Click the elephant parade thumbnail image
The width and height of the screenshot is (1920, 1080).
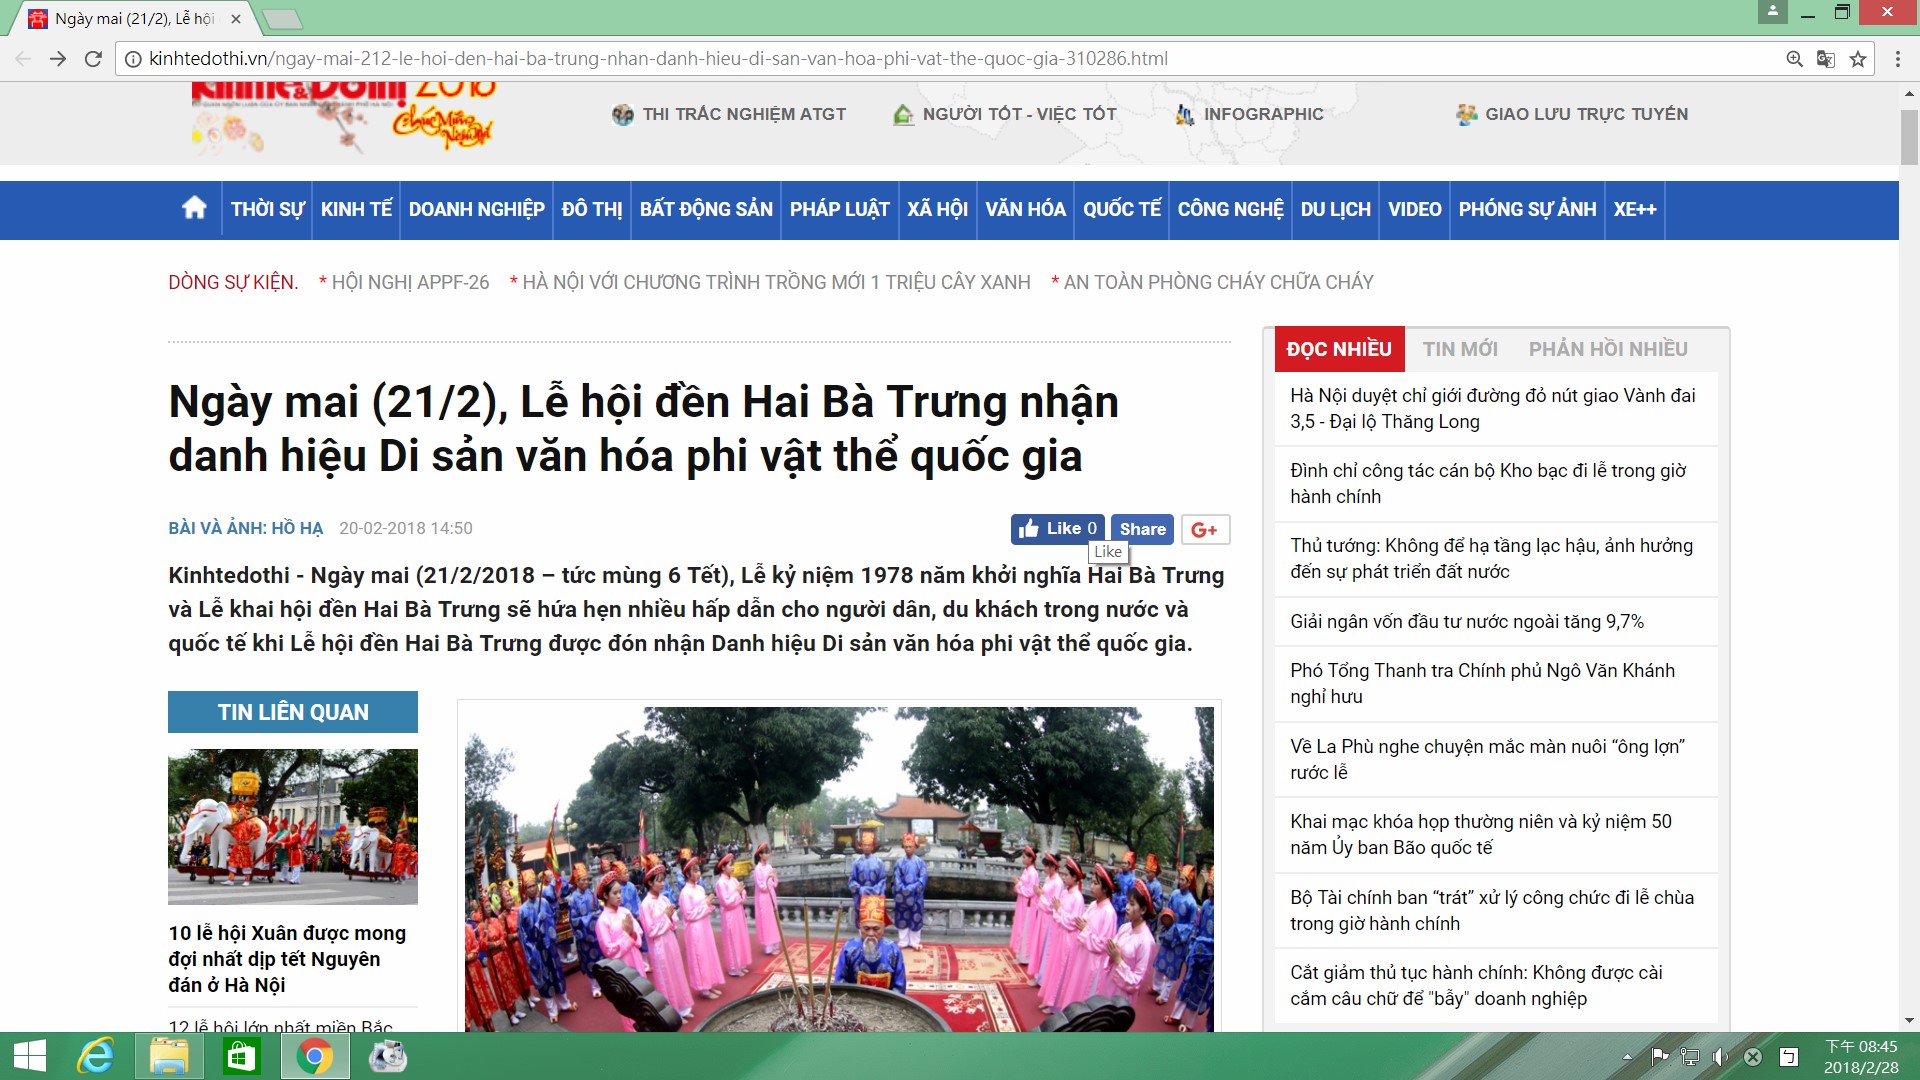coord(293,826)
